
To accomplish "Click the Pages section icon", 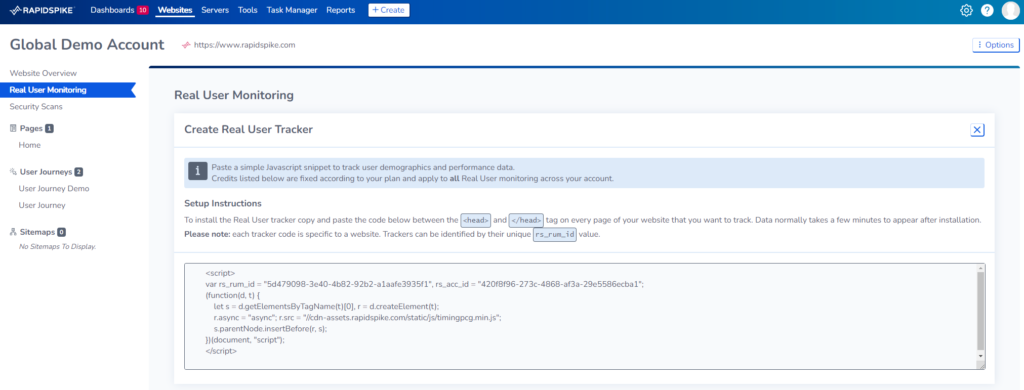I will click(13, 129).
